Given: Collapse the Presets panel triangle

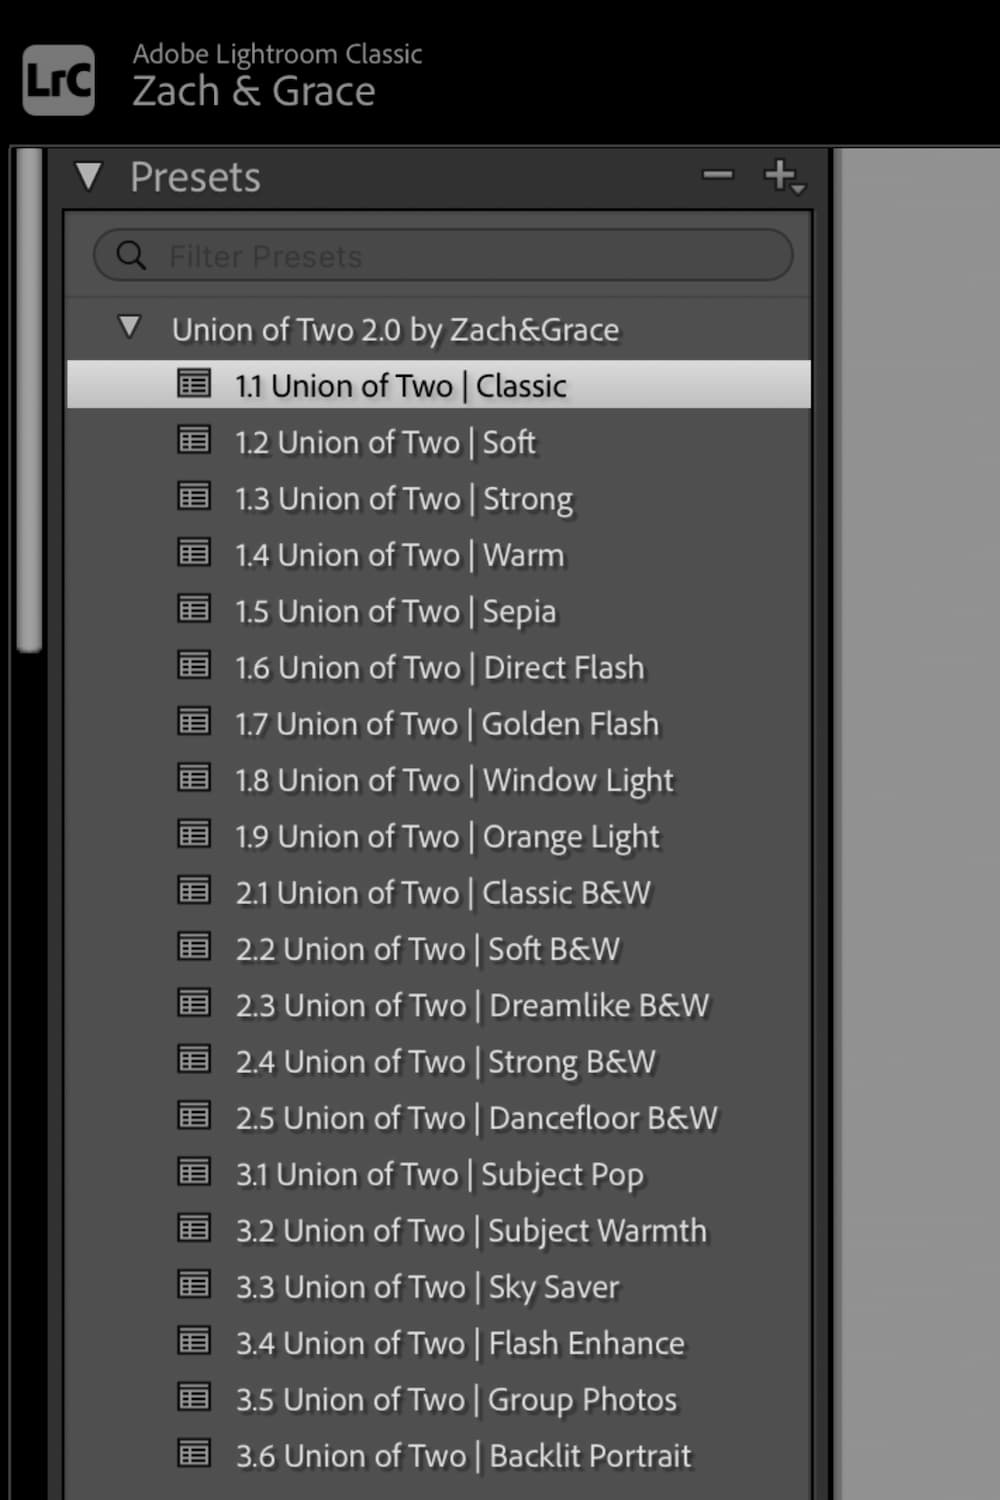Looking at the screenshot, I should pos(89,177).
